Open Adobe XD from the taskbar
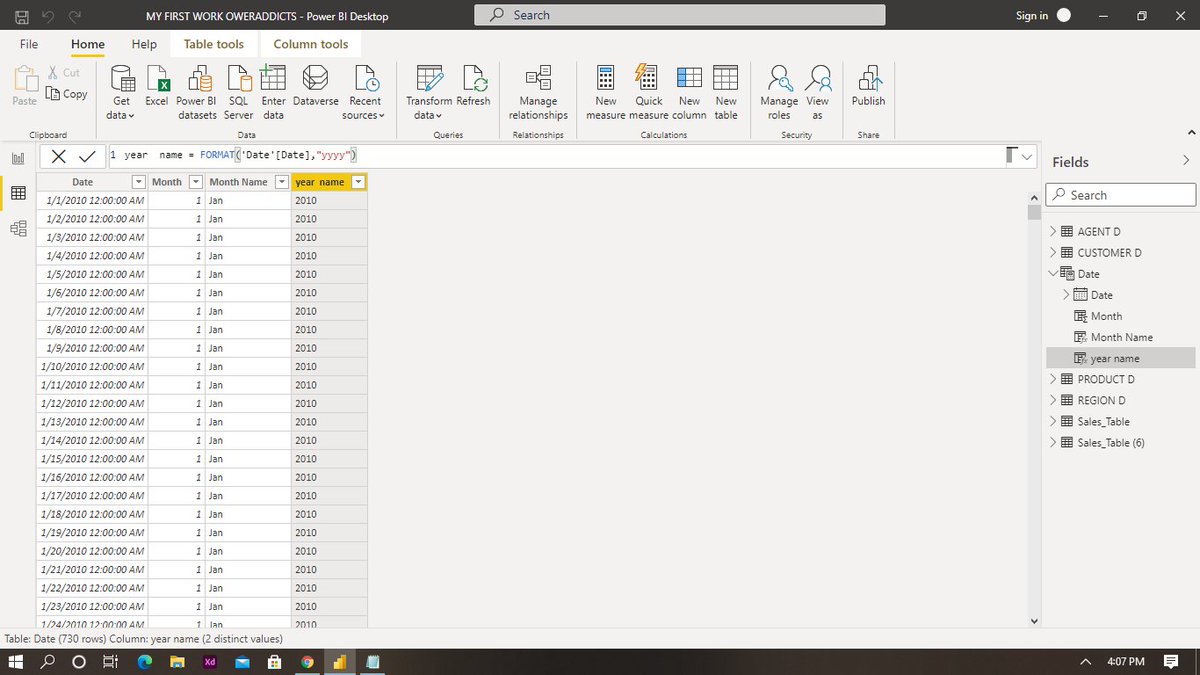The width and height of the screenshot is (1200, 675). click(x=210, y=662)
